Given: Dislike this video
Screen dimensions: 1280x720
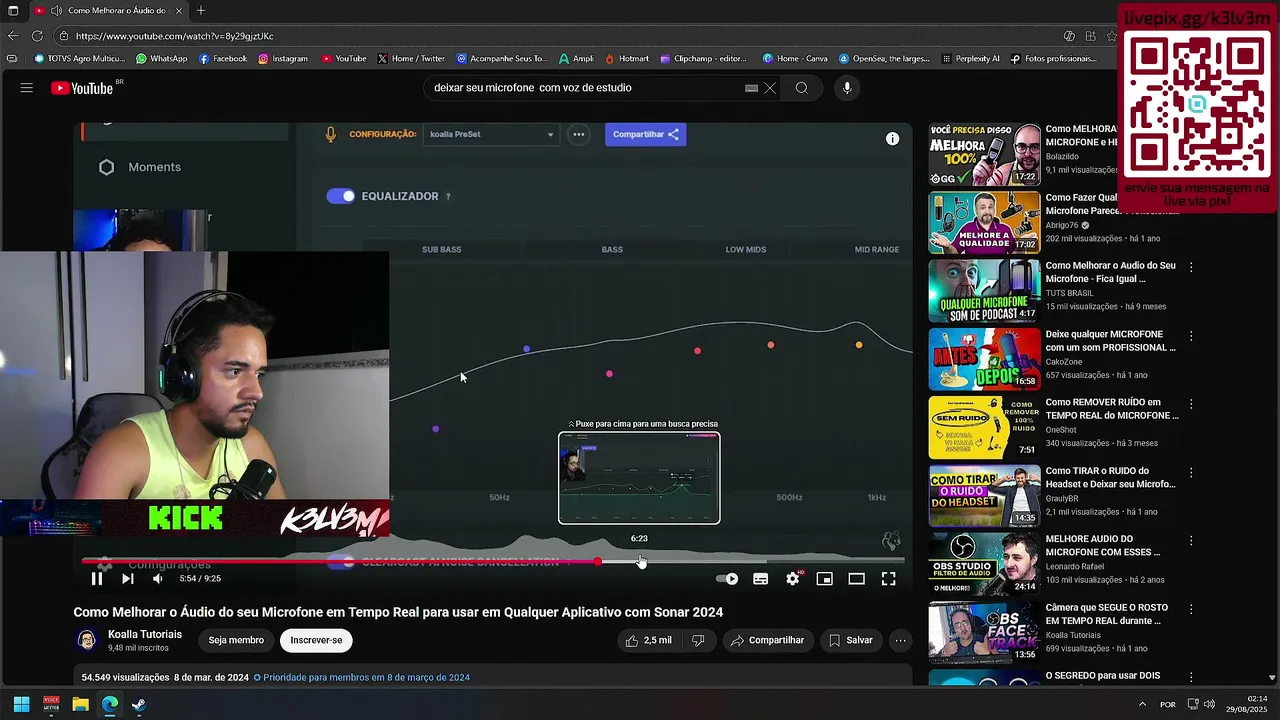Looking at the screenshot, I should pyautogui.click(x=698, y=640).
